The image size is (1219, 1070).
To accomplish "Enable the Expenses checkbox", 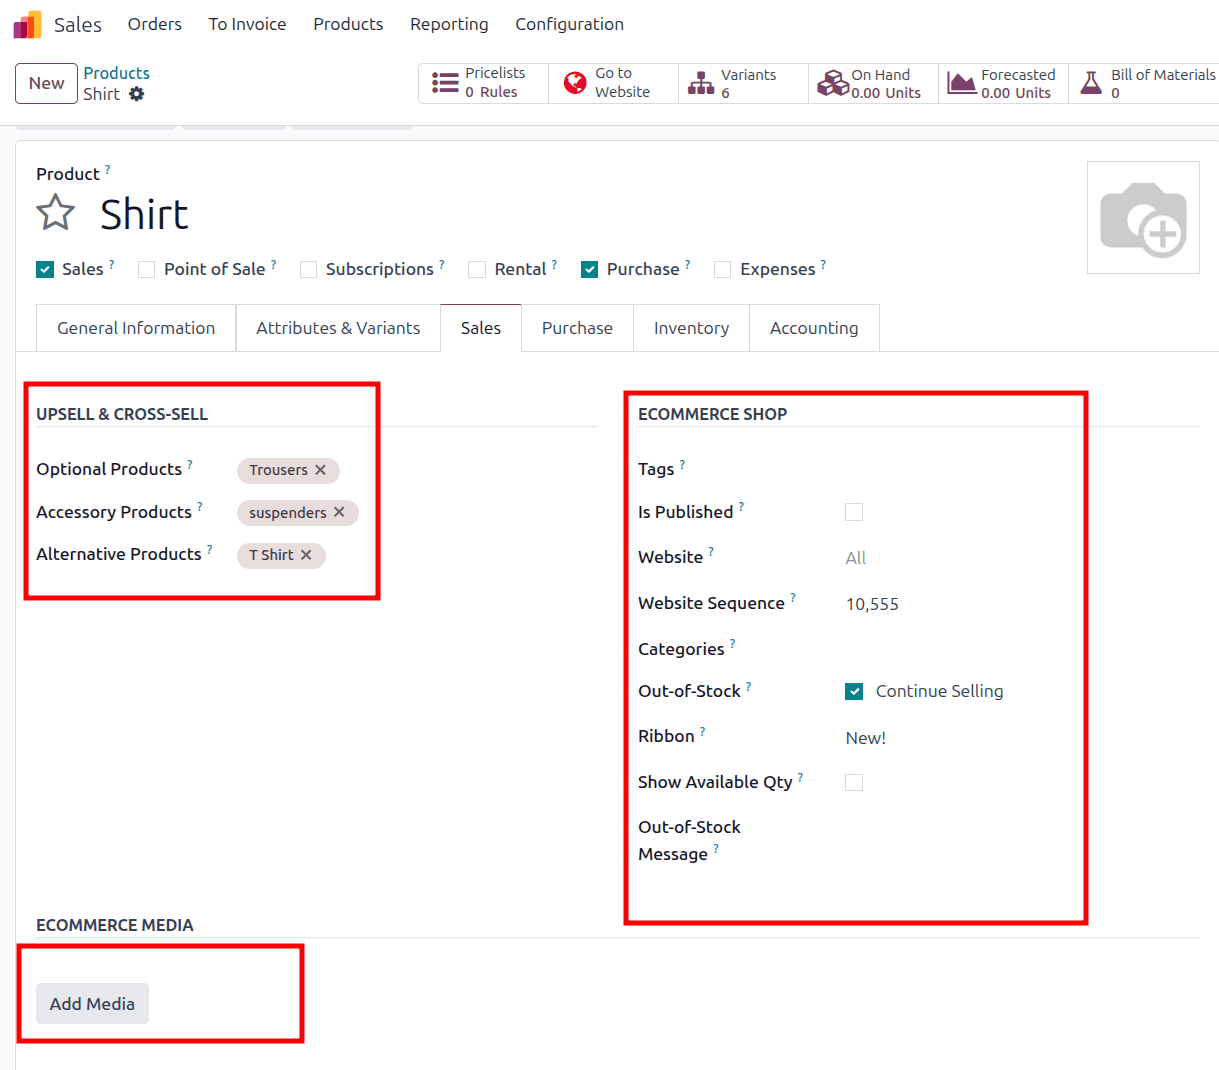I will (x=723, y=269).
